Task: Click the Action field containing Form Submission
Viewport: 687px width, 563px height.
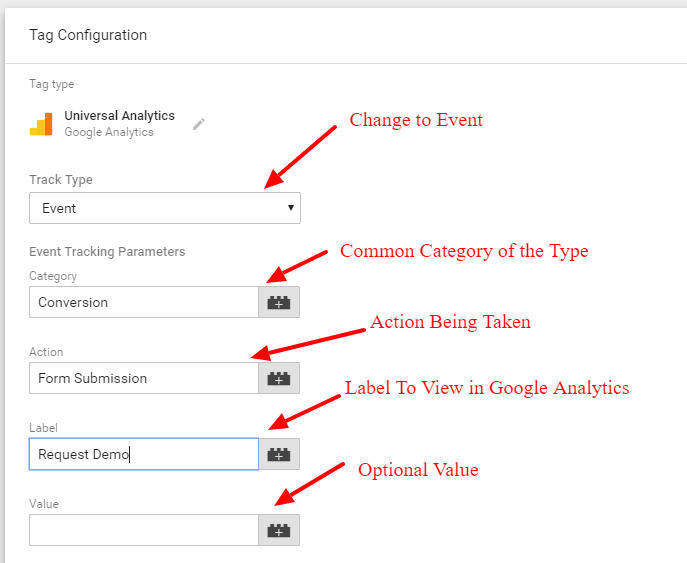Action: (x=144, y=378)
